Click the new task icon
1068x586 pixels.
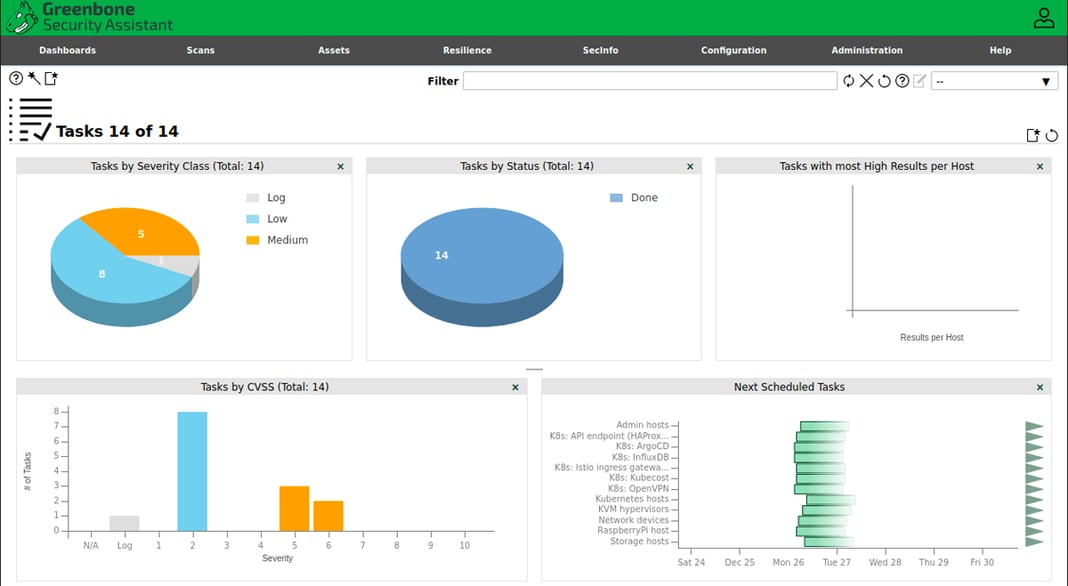coord(51,79)
